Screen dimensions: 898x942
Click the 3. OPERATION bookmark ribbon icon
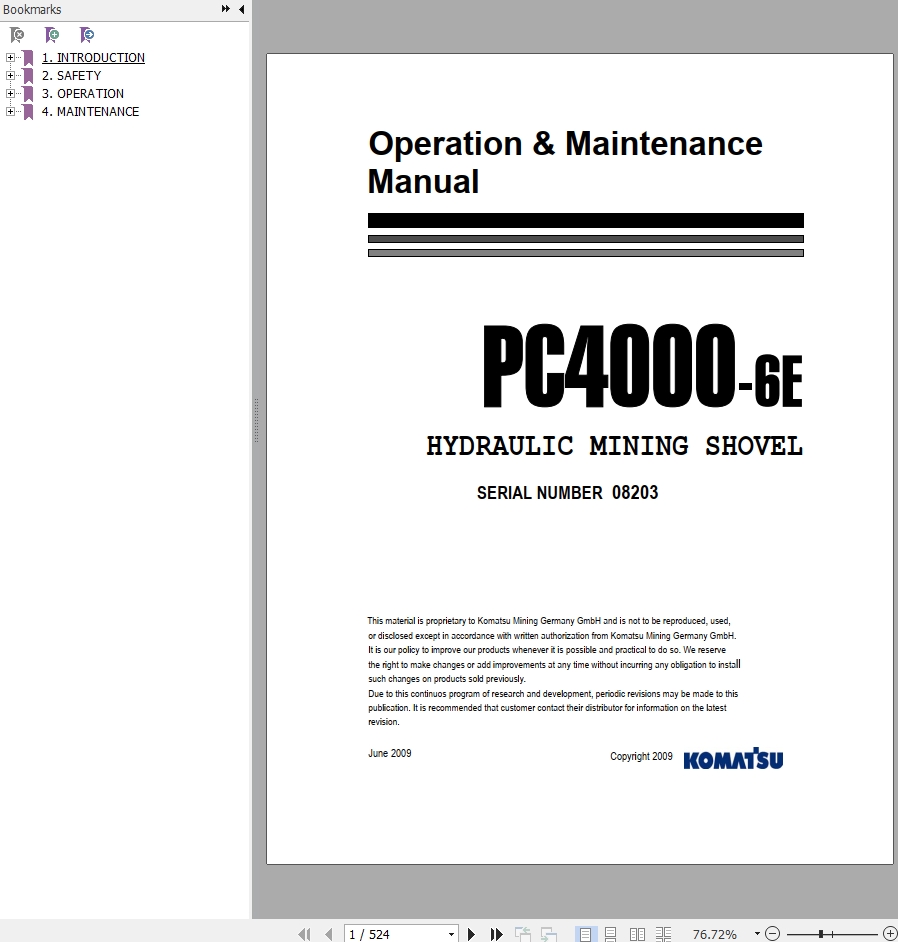(x=28, y=94)
